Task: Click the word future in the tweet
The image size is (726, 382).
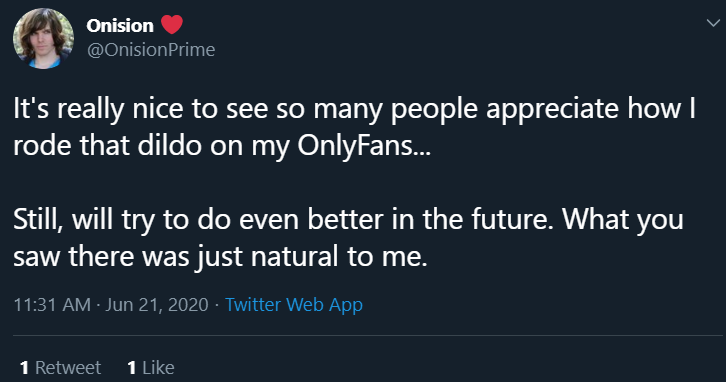Action: point(513,219)
